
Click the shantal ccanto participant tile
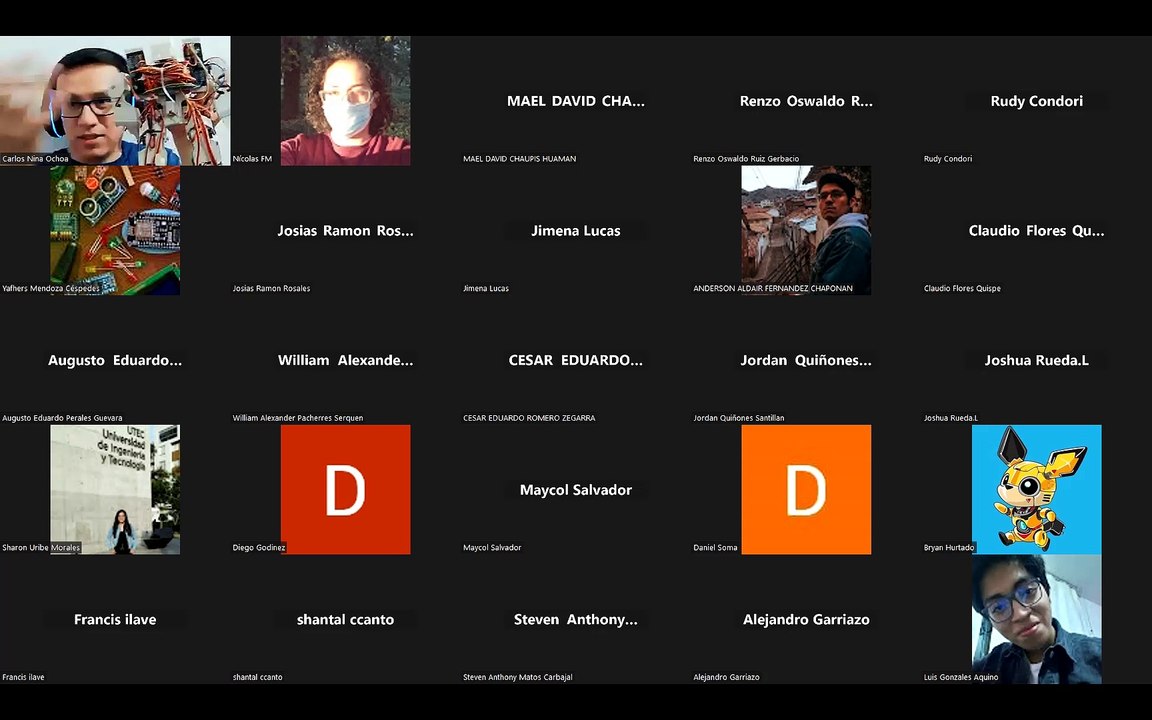pyautogui.click(x=345, y=619)
